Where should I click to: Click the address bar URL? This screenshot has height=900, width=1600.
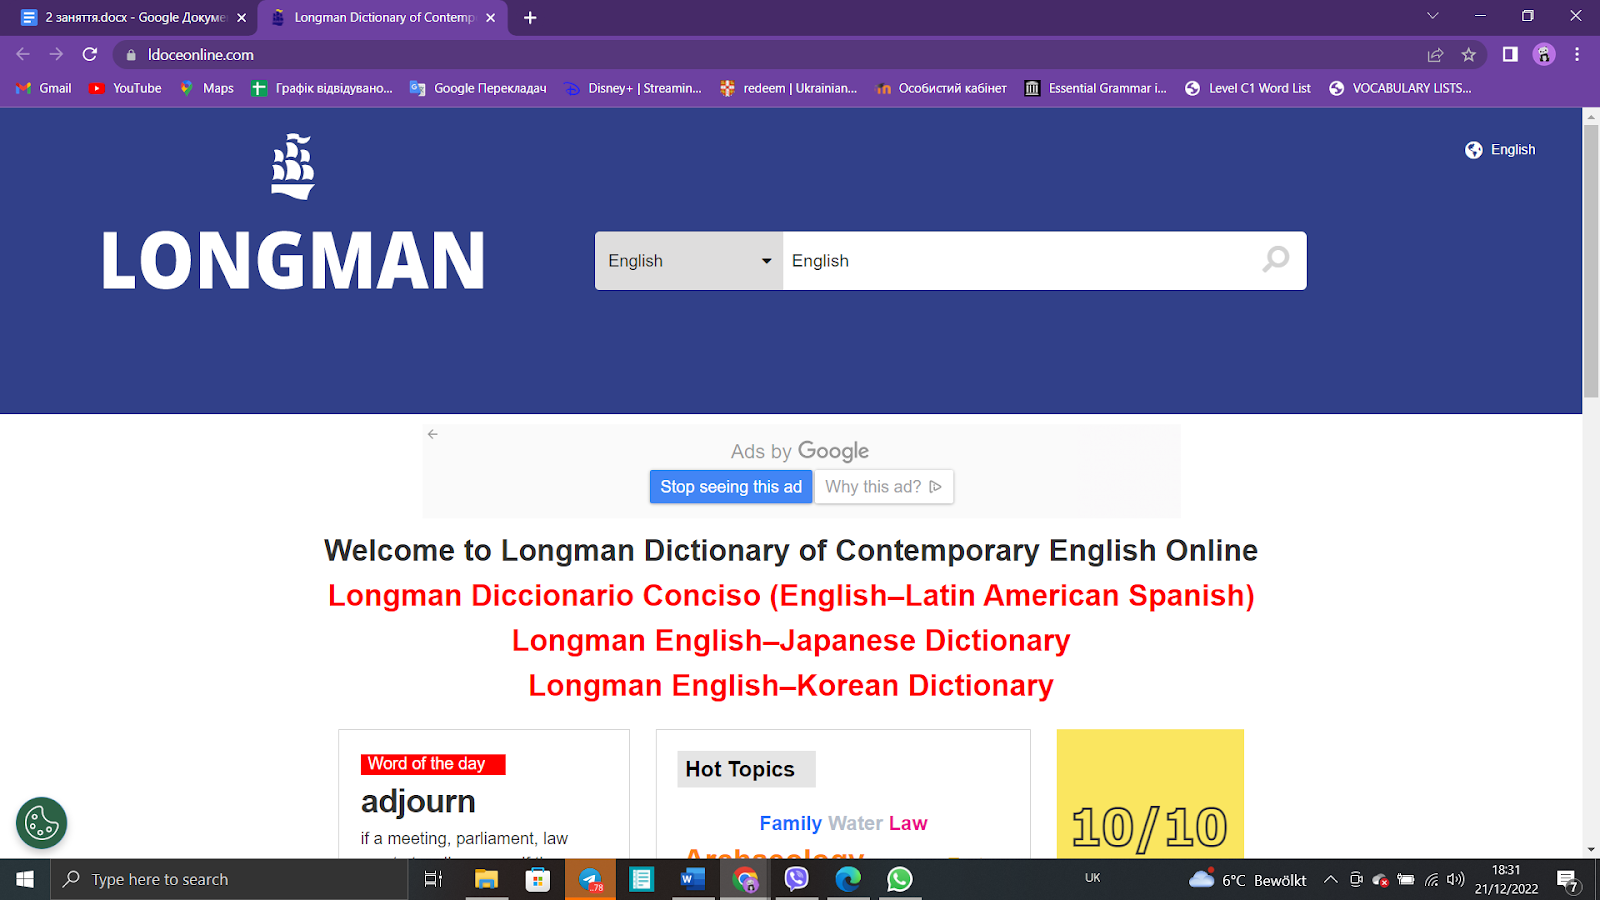(200, 55)
